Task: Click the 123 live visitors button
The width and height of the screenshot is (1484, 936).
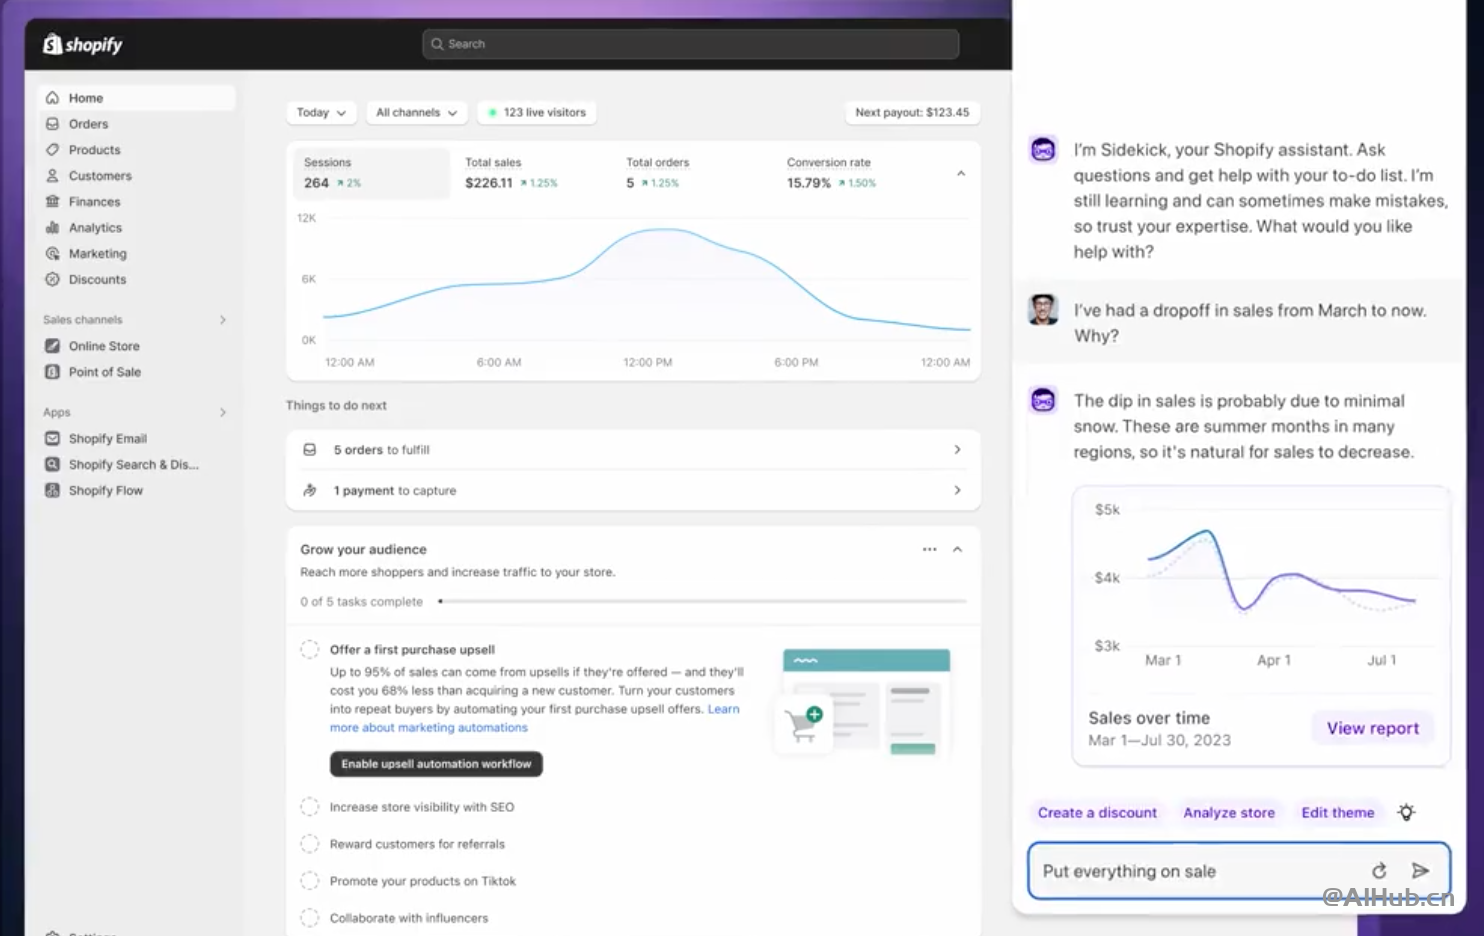Action: 537,113
